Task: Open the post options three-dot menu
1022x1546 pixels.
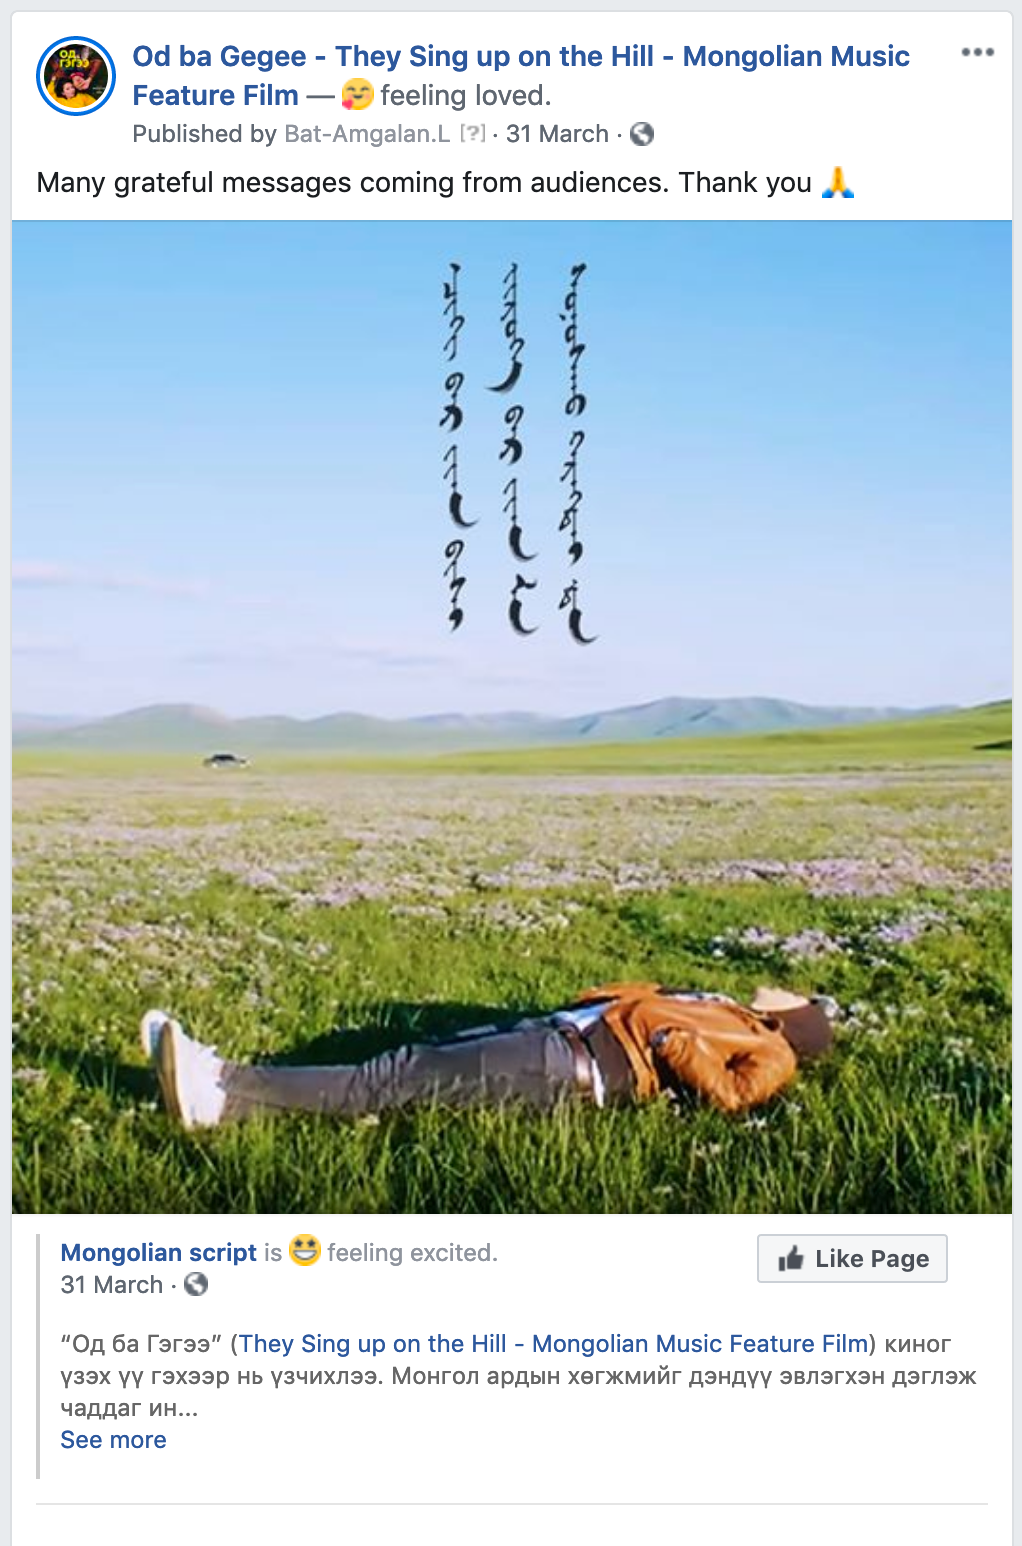Action: coord(977,52)
